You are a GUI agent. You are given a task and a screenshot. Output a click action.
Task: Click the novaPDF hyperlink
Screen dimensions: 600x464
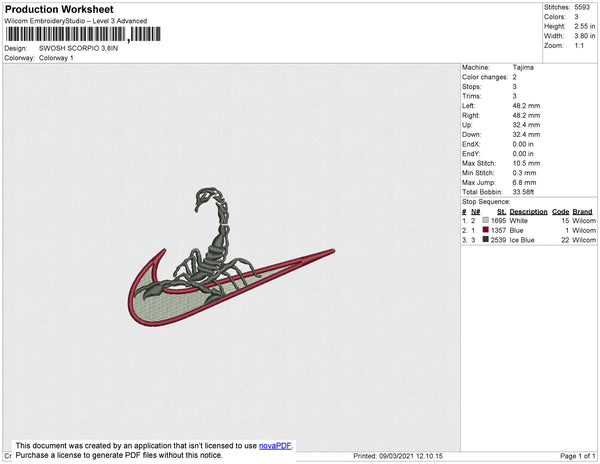pos(275,446)
